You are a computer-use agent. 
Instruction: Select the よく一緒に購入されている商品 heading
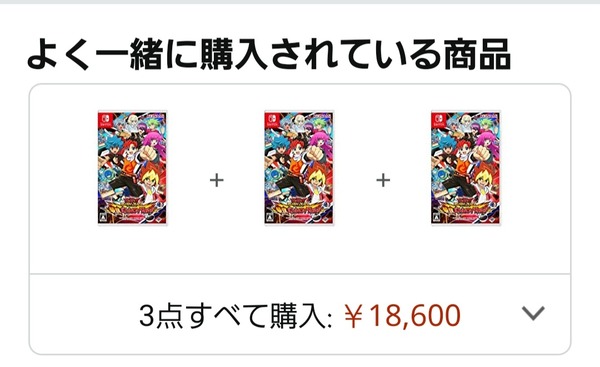[269, 54]
